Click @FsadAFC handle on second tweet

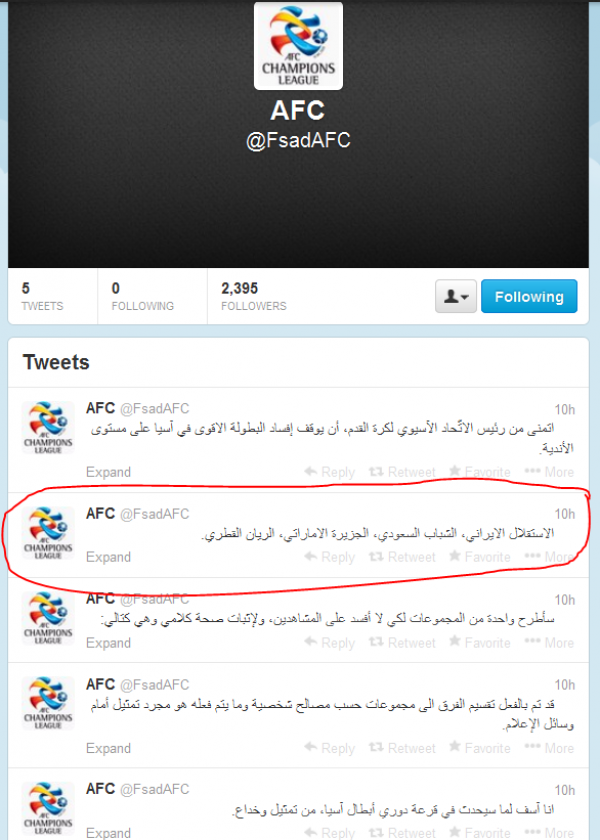click(x=154, y=514)
